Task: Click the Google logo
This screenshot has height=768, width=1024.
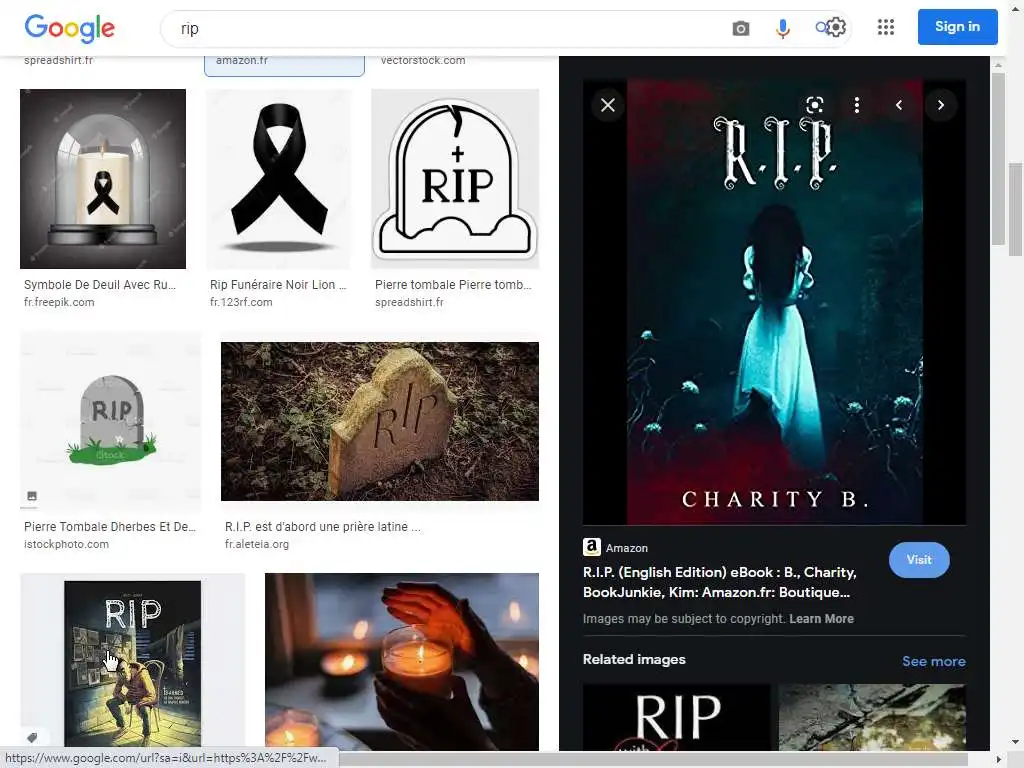Action: [69, 28]
